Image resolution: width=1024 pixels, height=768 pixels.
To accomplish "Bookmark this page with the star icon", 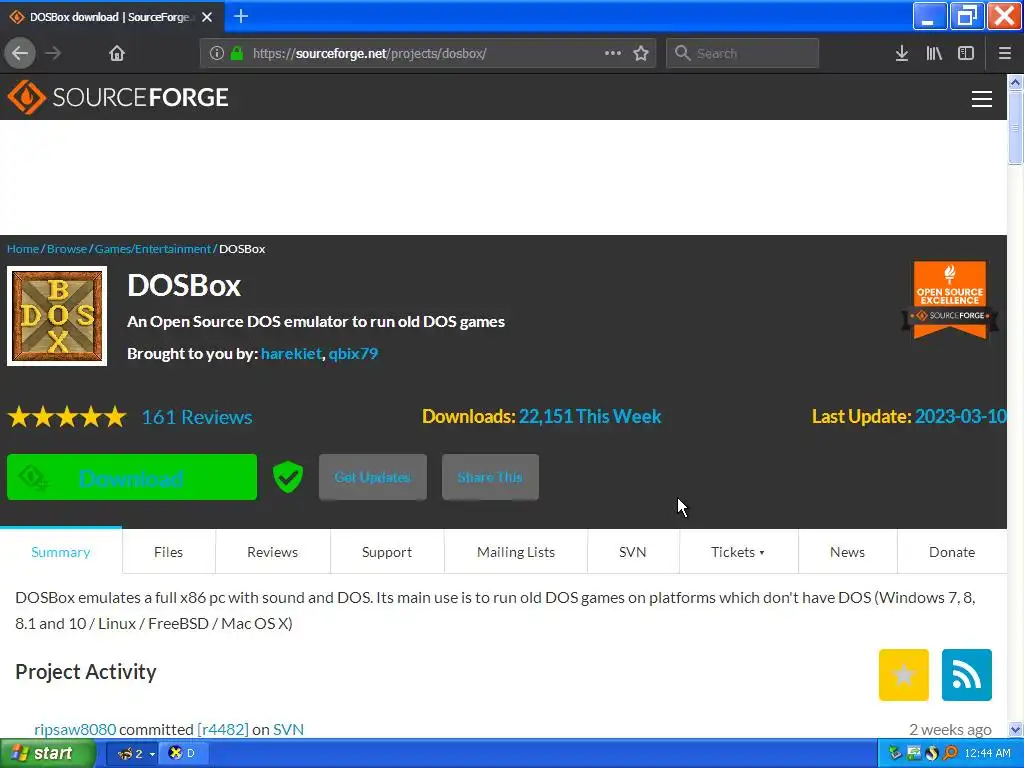I will click(641, 53).
